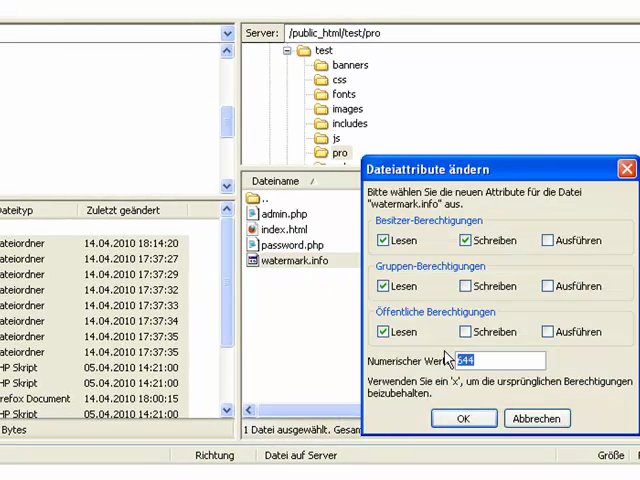The width and height of the screenshot is (640, 480).
Task: Enable public Ausführen permission checkbox
Action: tap(547, 332)
